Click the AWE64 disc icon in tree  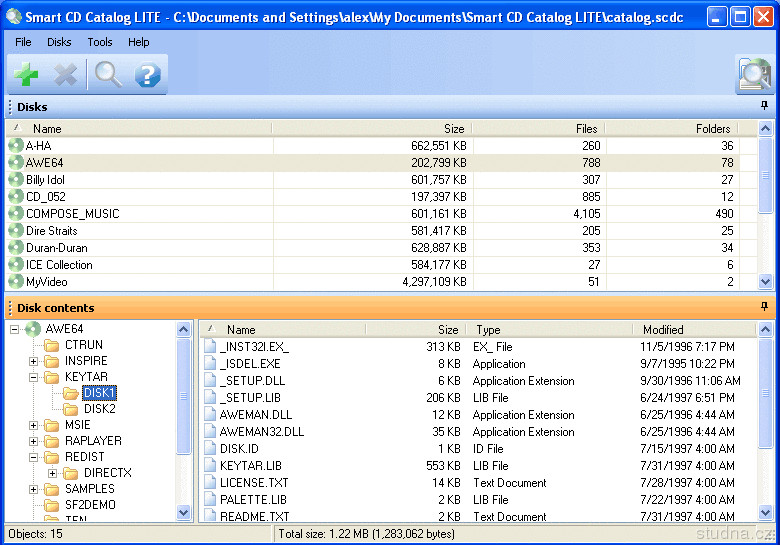click(x=33, y=329)
